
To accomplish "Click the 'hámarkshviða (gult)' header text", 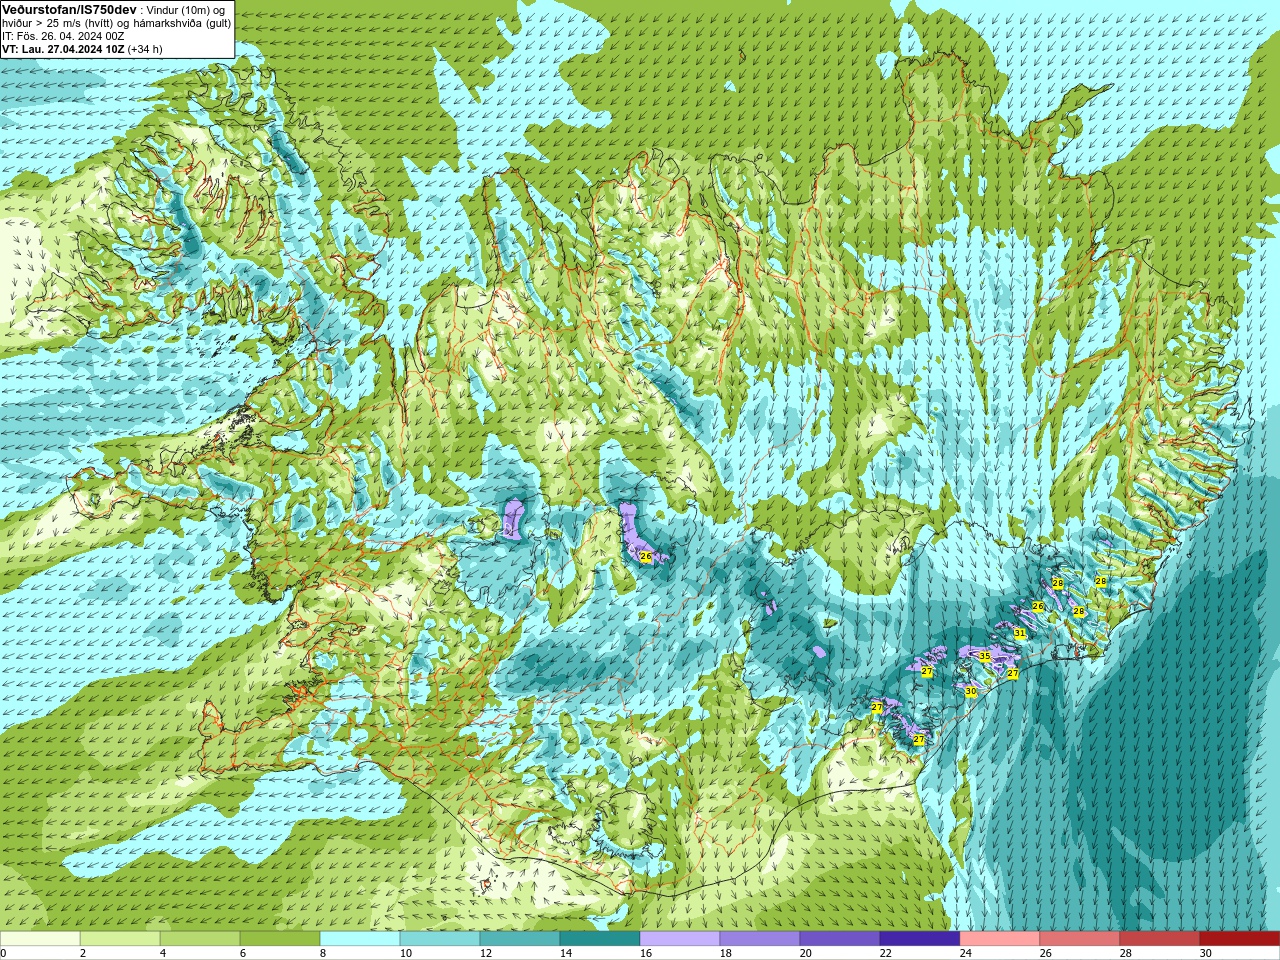I will [181, 23].
